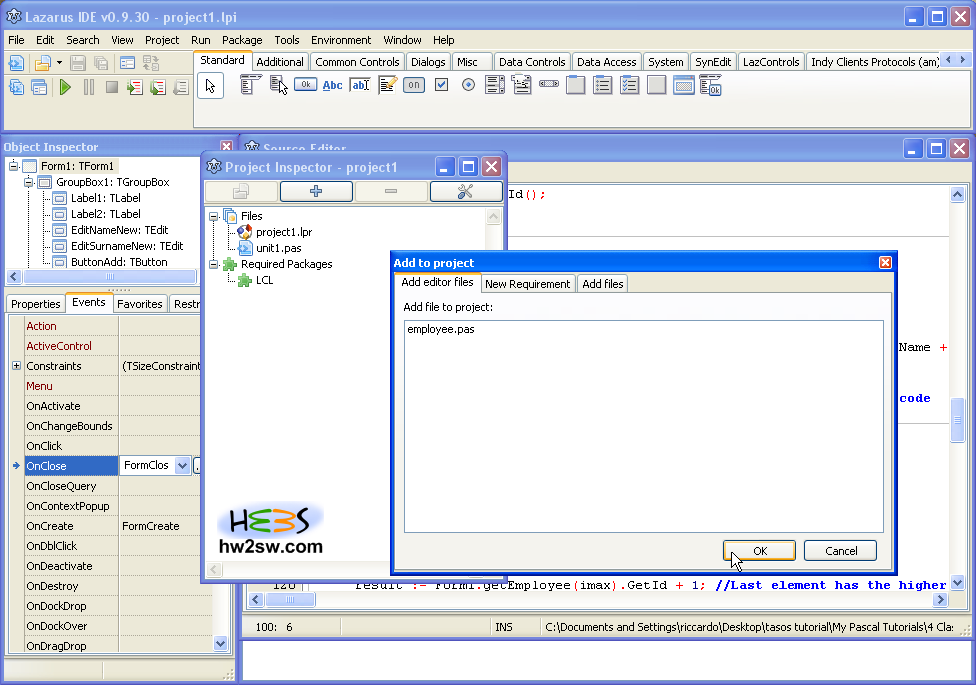The height and width of the screenshot is (685, 976).
Task: Select the TGroupBox component icon
Action: pyautogui.click(x=576, y=85)
